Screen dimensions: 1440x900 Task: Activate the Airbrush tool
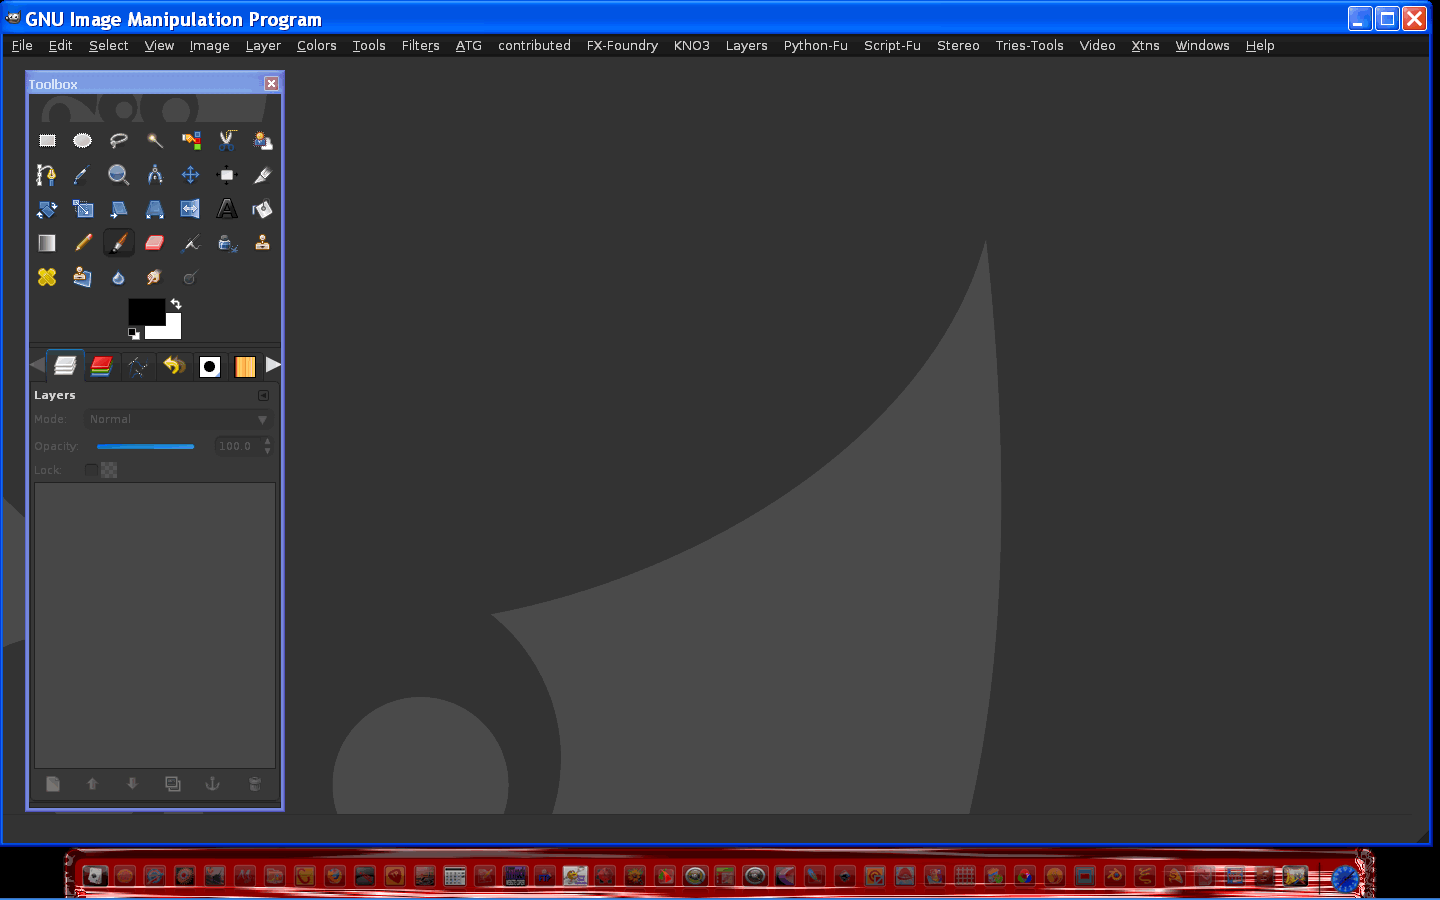[191, 243]
